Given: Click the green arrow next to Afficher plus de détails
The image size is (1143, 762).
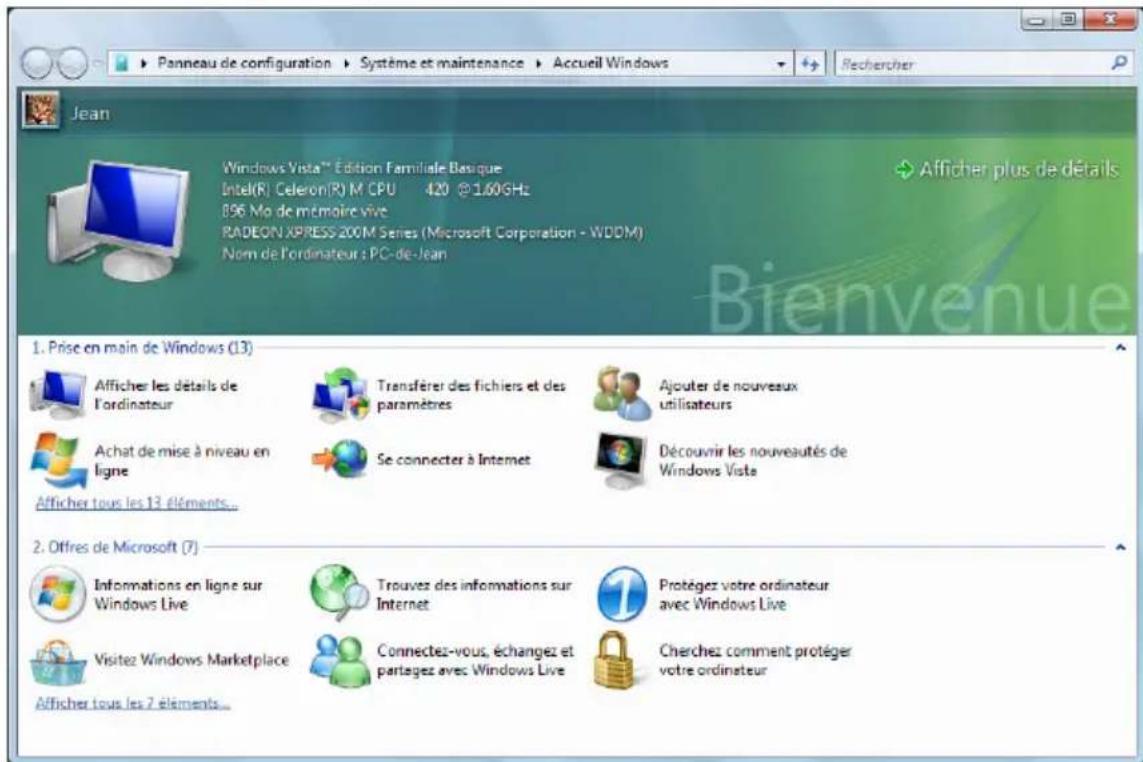Looking at the screenshot, I should 904,169.
